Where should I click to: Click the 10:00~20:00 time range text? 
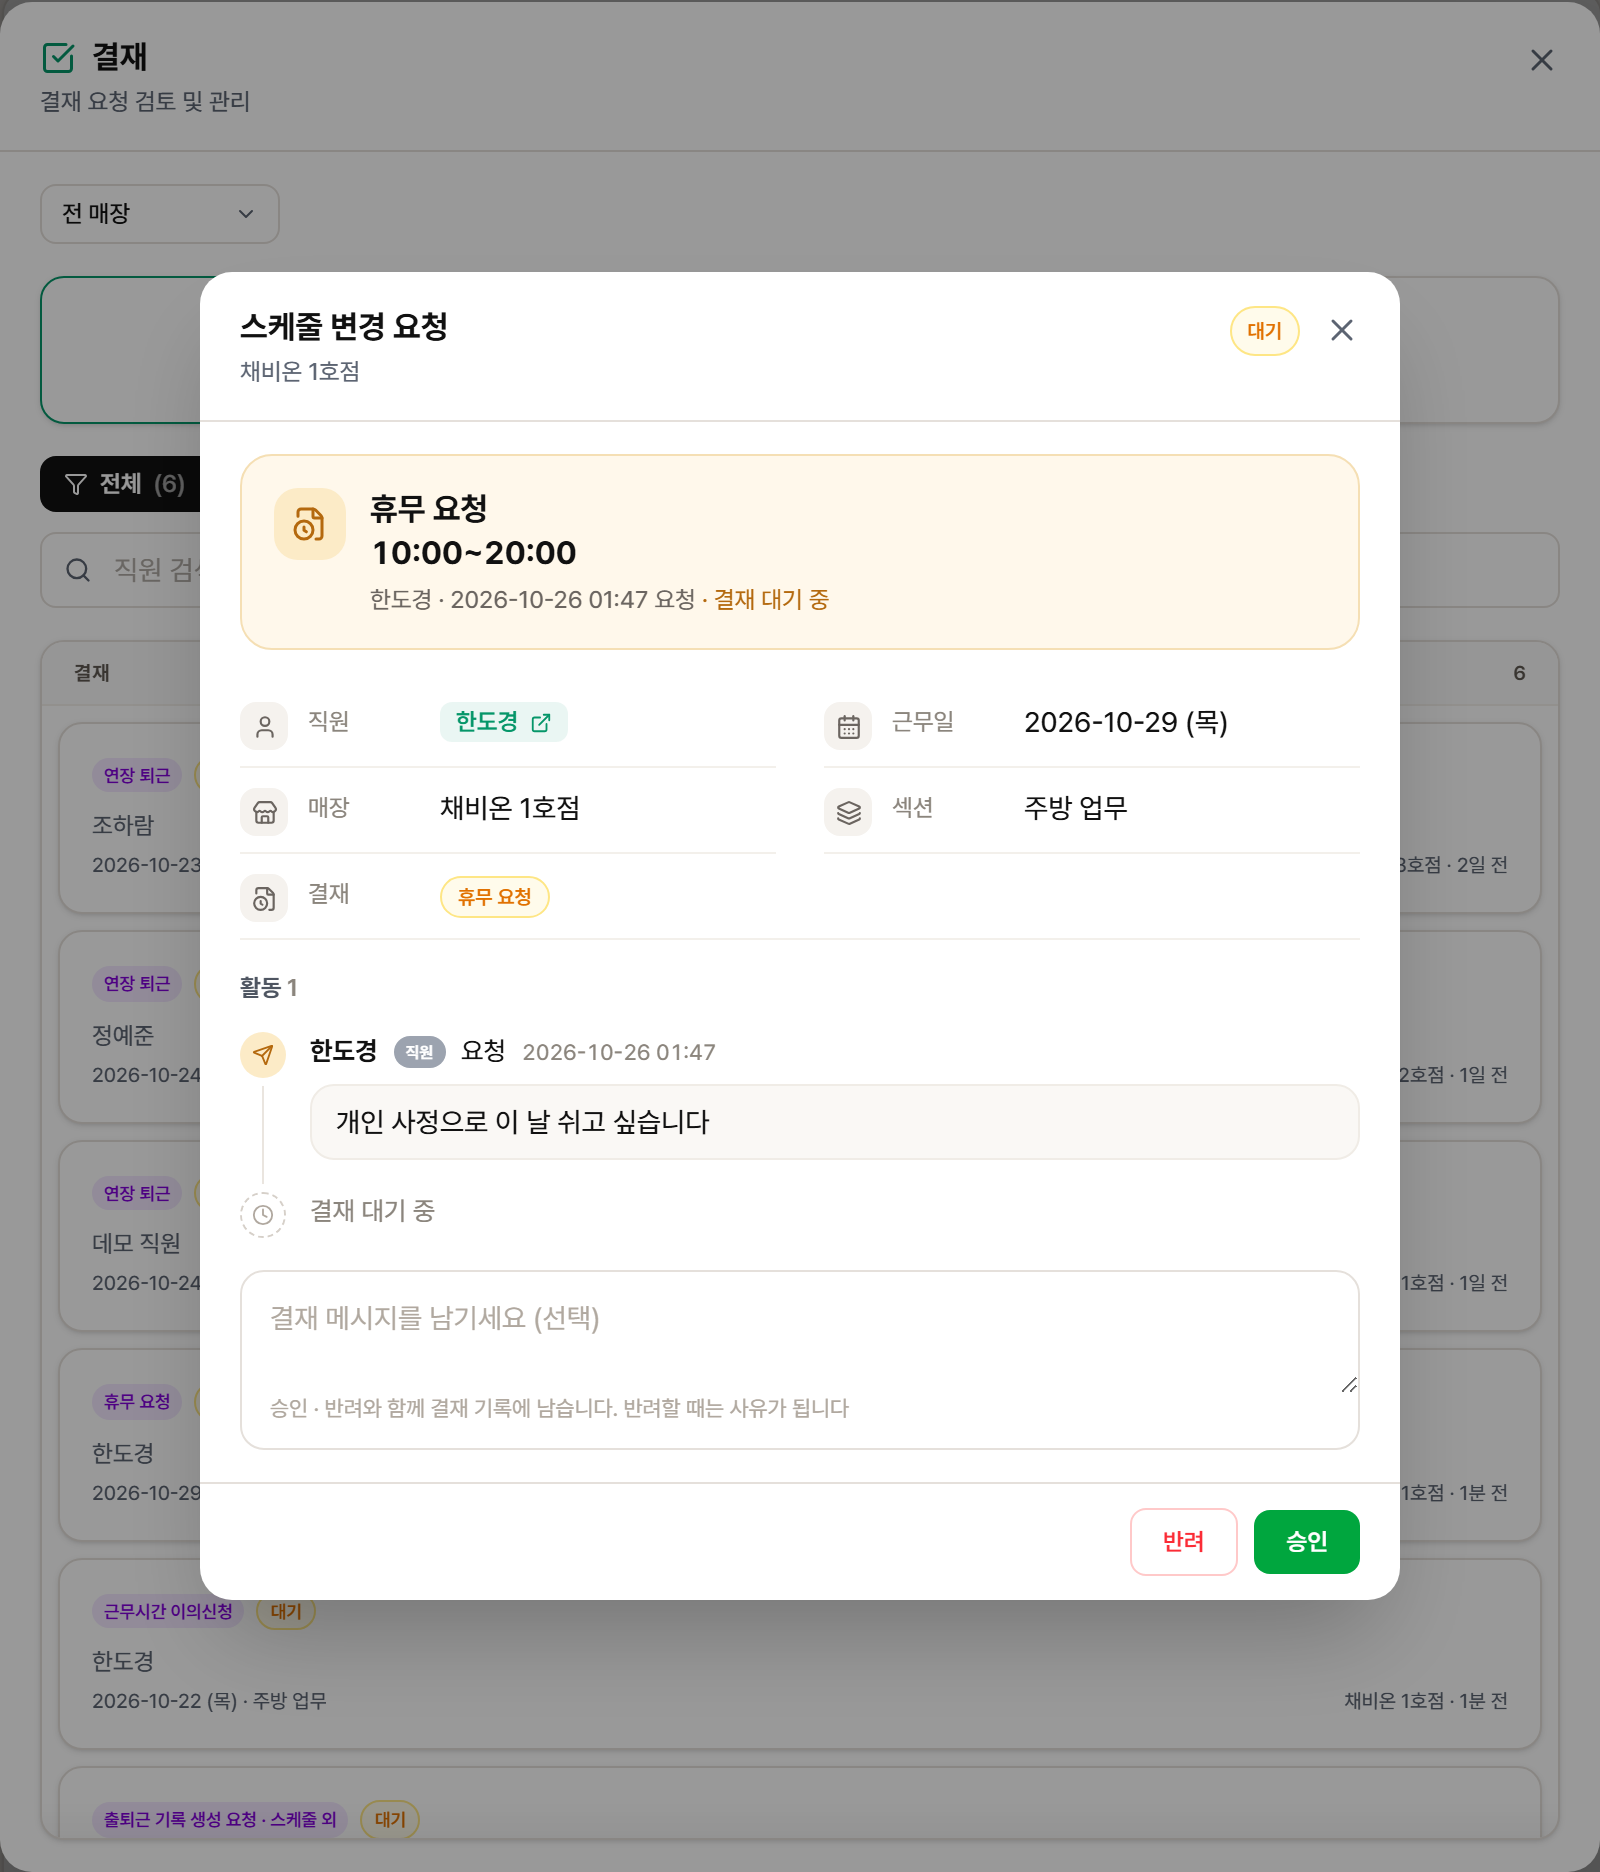[x=474, y=552]
